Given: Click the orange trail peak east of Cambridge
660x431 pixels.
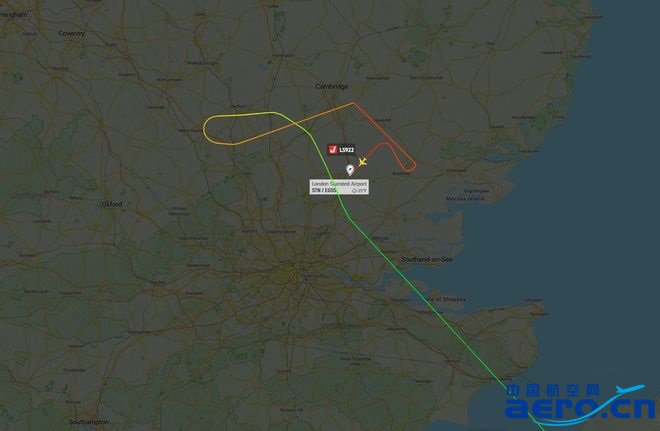Looking at the screenshot, I should 353,103.
